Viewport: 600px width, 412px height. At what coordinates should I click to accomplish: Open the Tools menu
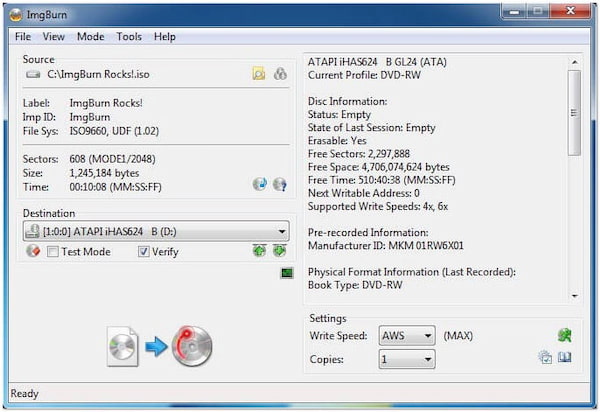click(x=129, y=36)
